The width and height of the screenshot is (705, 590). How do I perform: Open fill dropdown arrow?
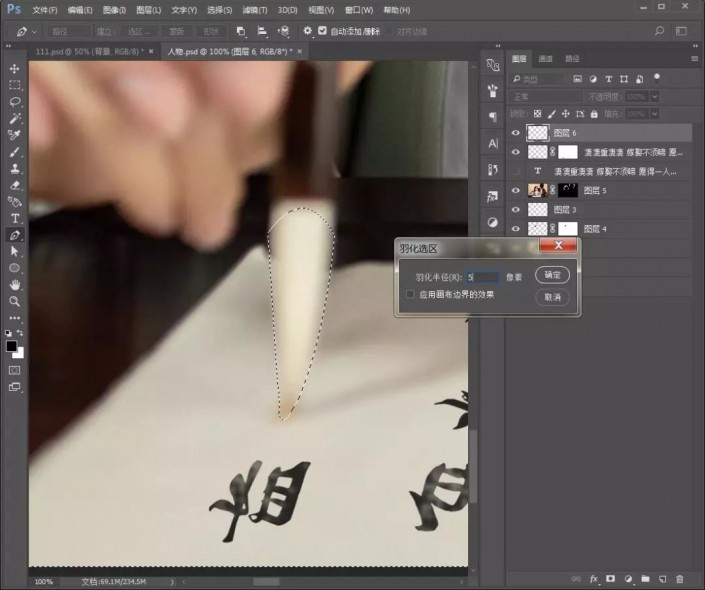pos(655,114)
